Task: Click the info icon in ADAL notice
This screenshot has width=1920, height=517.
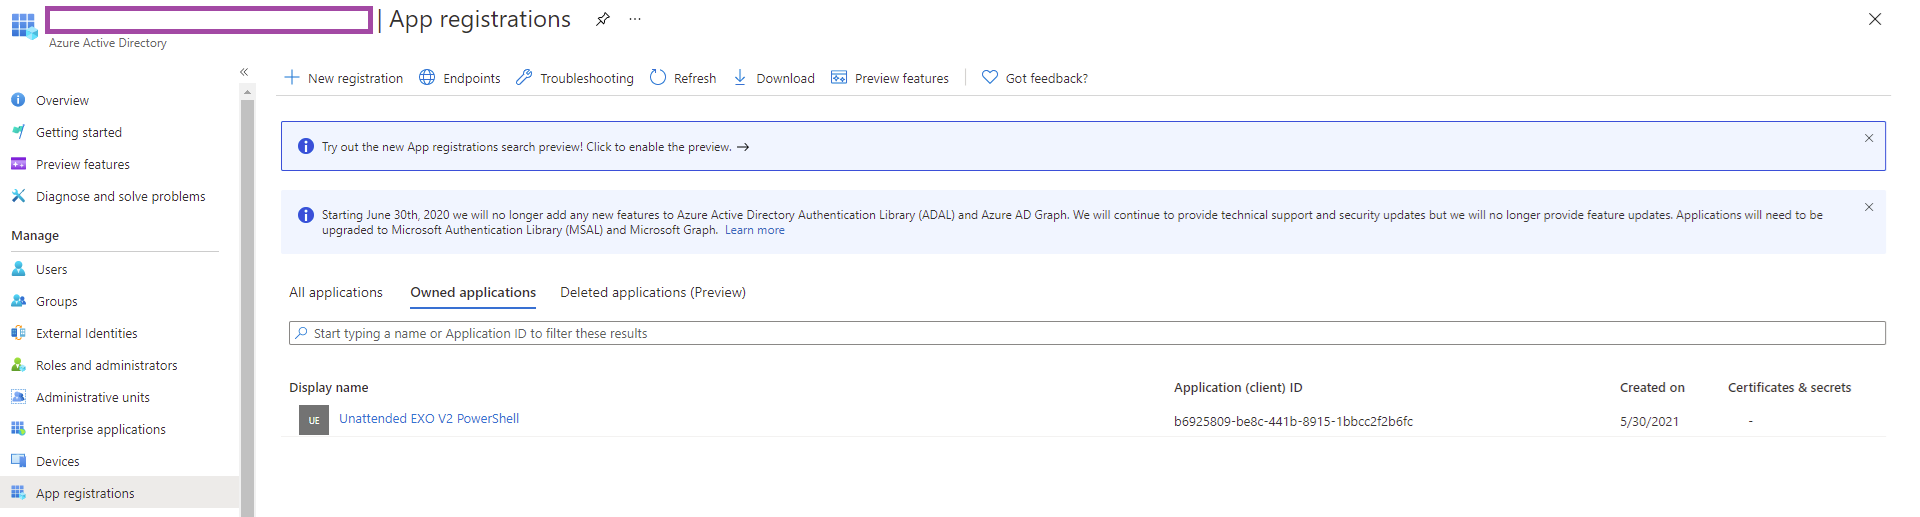Action: click(306, 215)
